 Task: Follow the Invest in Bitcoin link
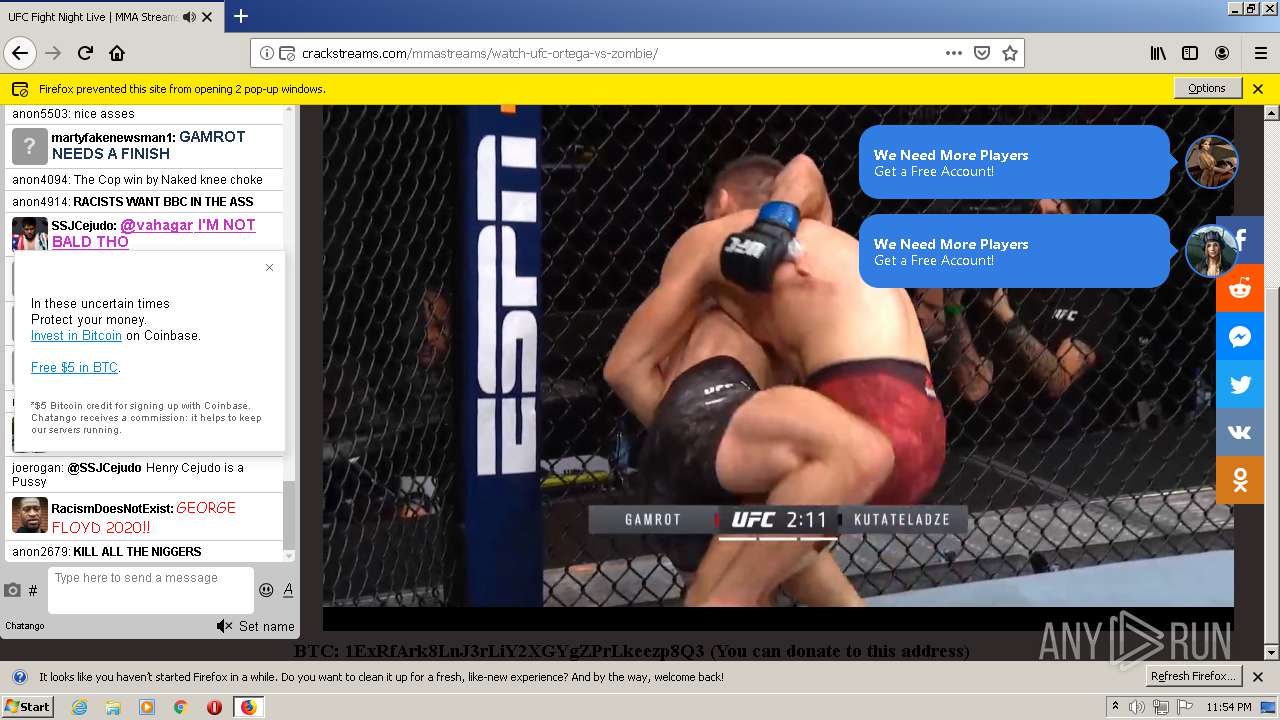76,336
